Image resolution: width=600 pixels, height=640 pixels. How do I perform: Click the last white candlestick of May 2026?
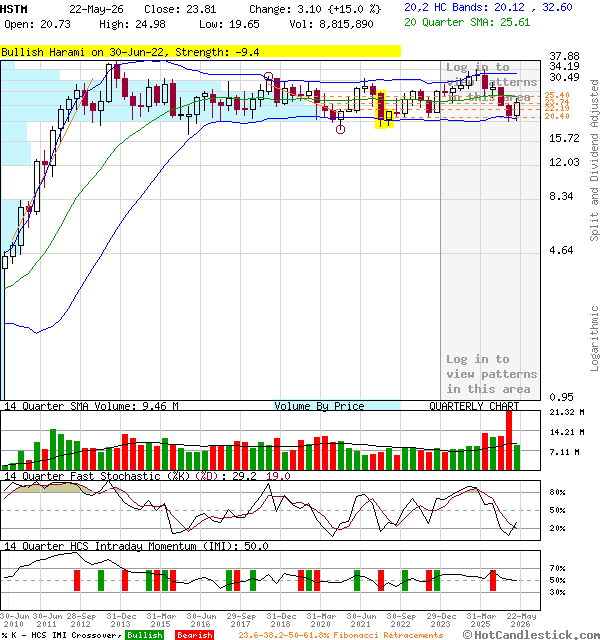517,109
